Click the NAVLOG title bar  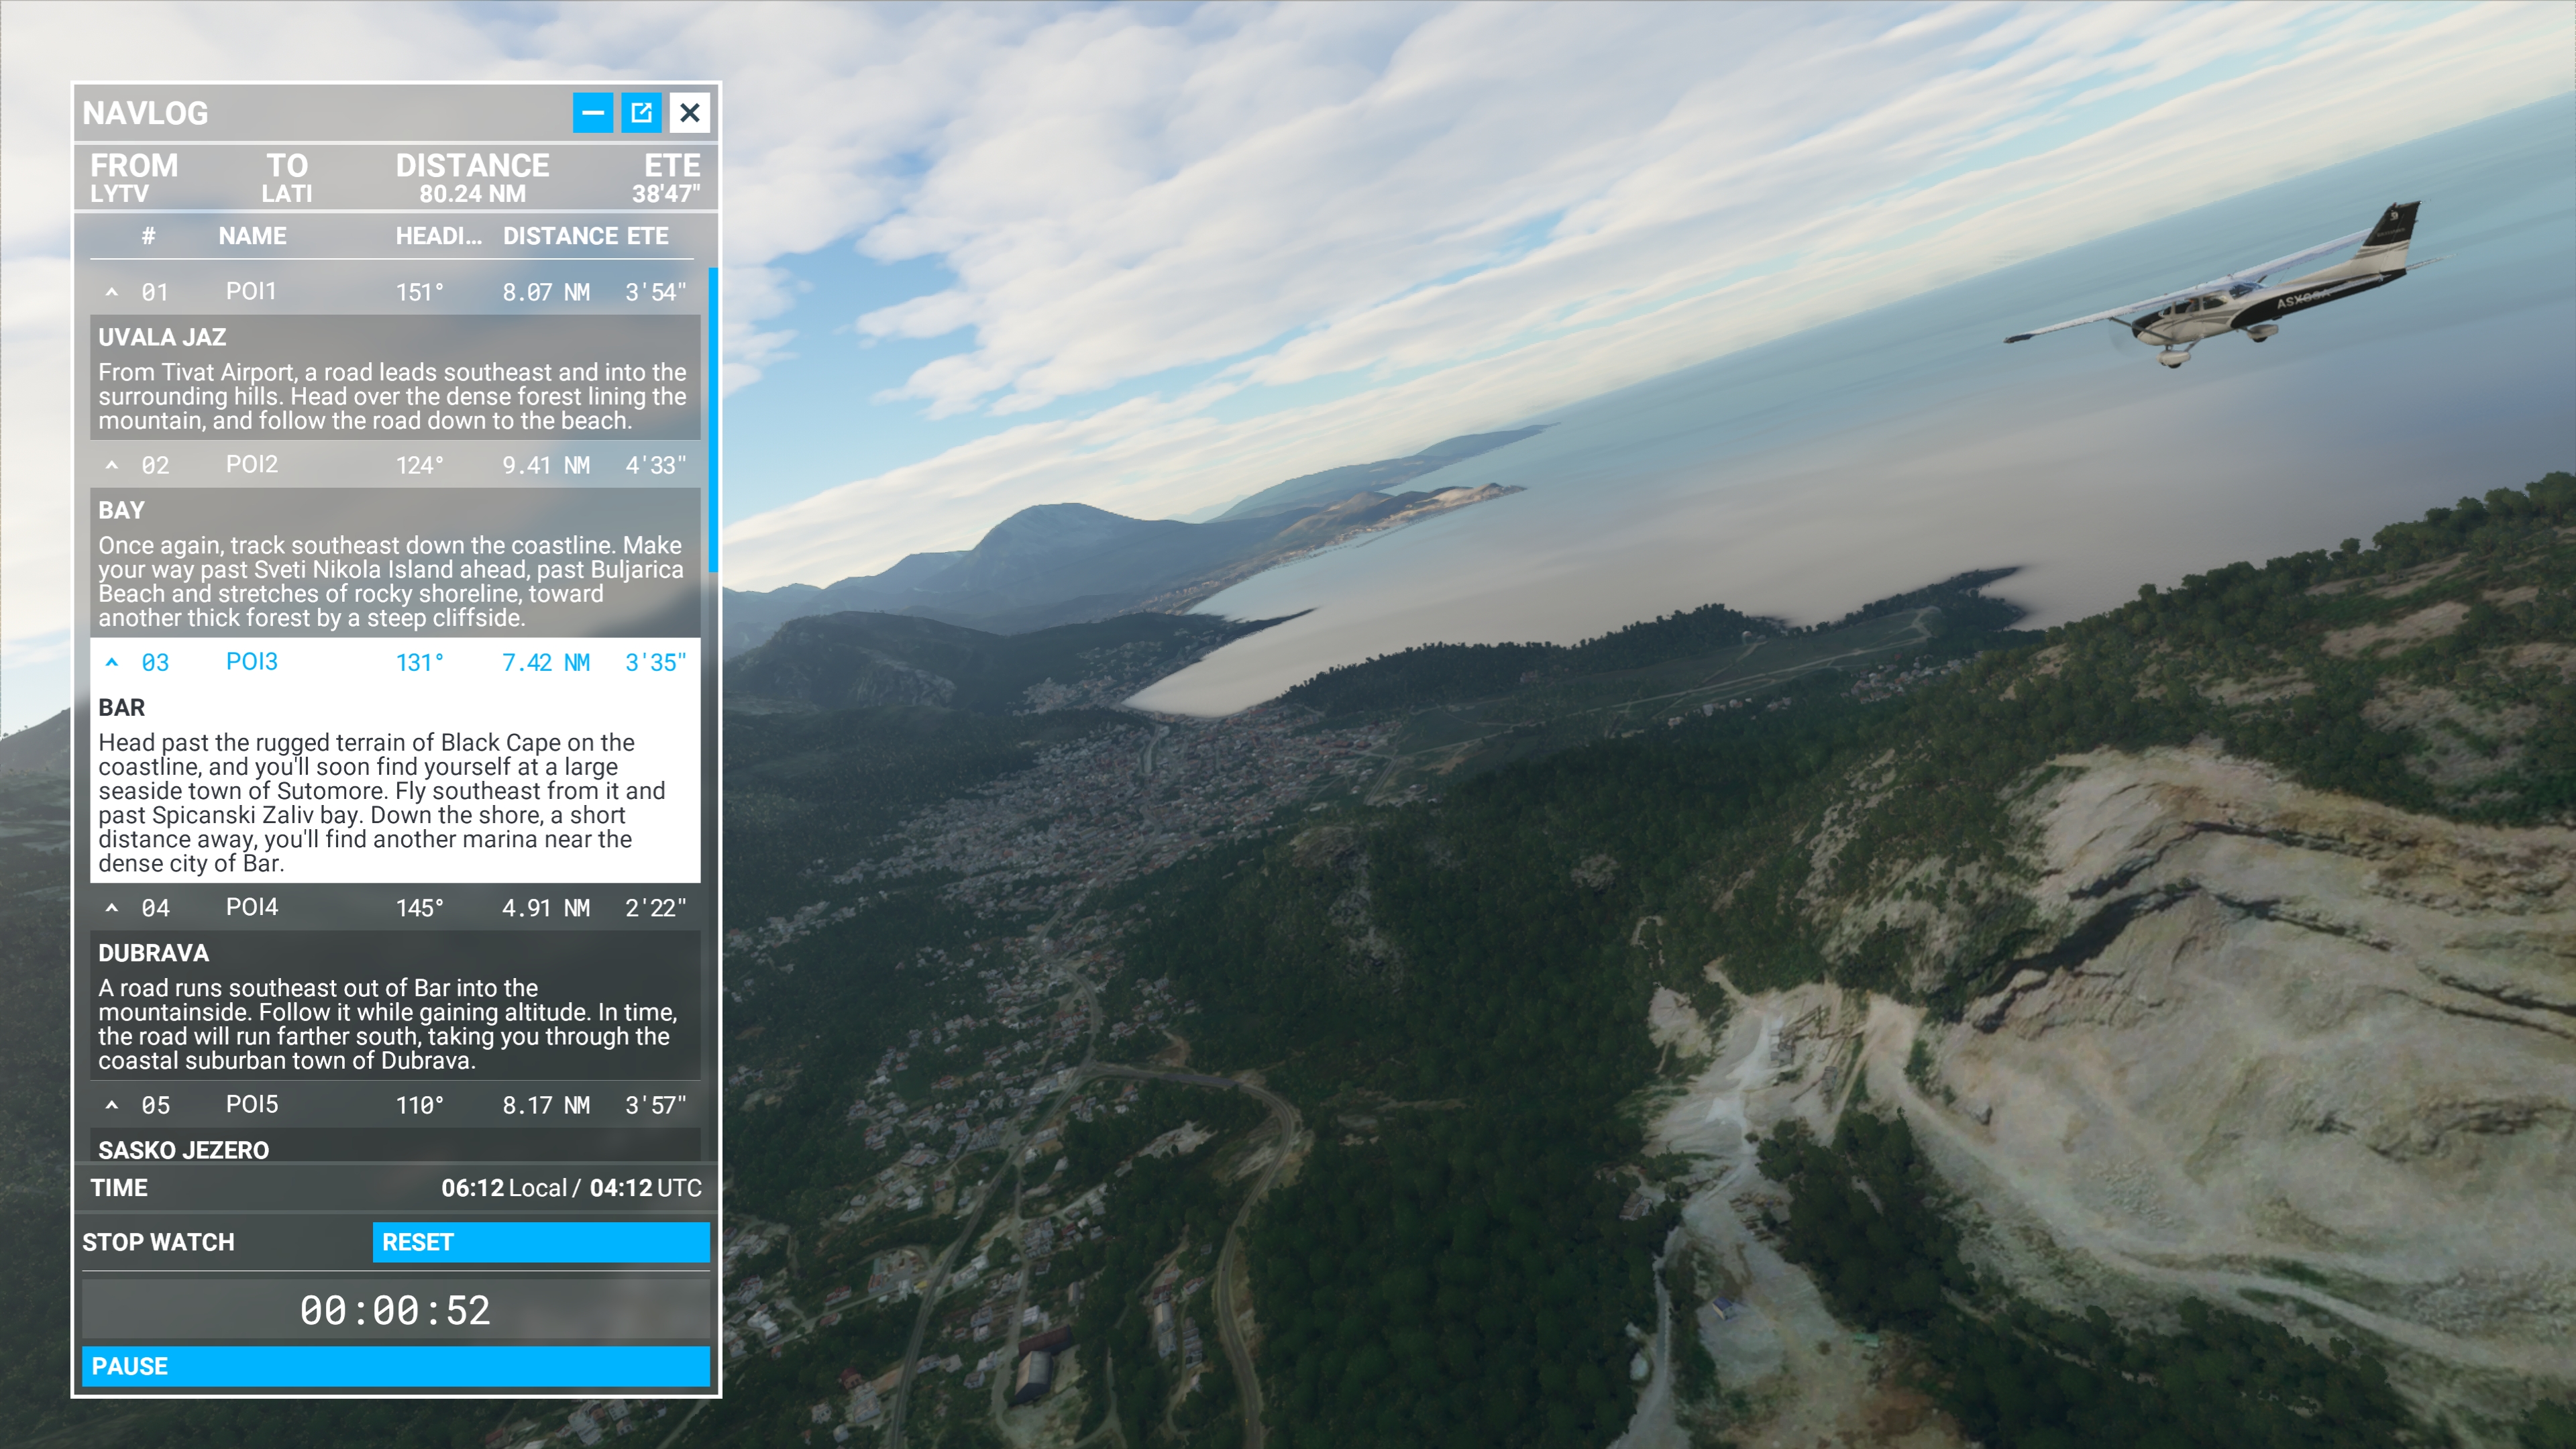[320, 113]
